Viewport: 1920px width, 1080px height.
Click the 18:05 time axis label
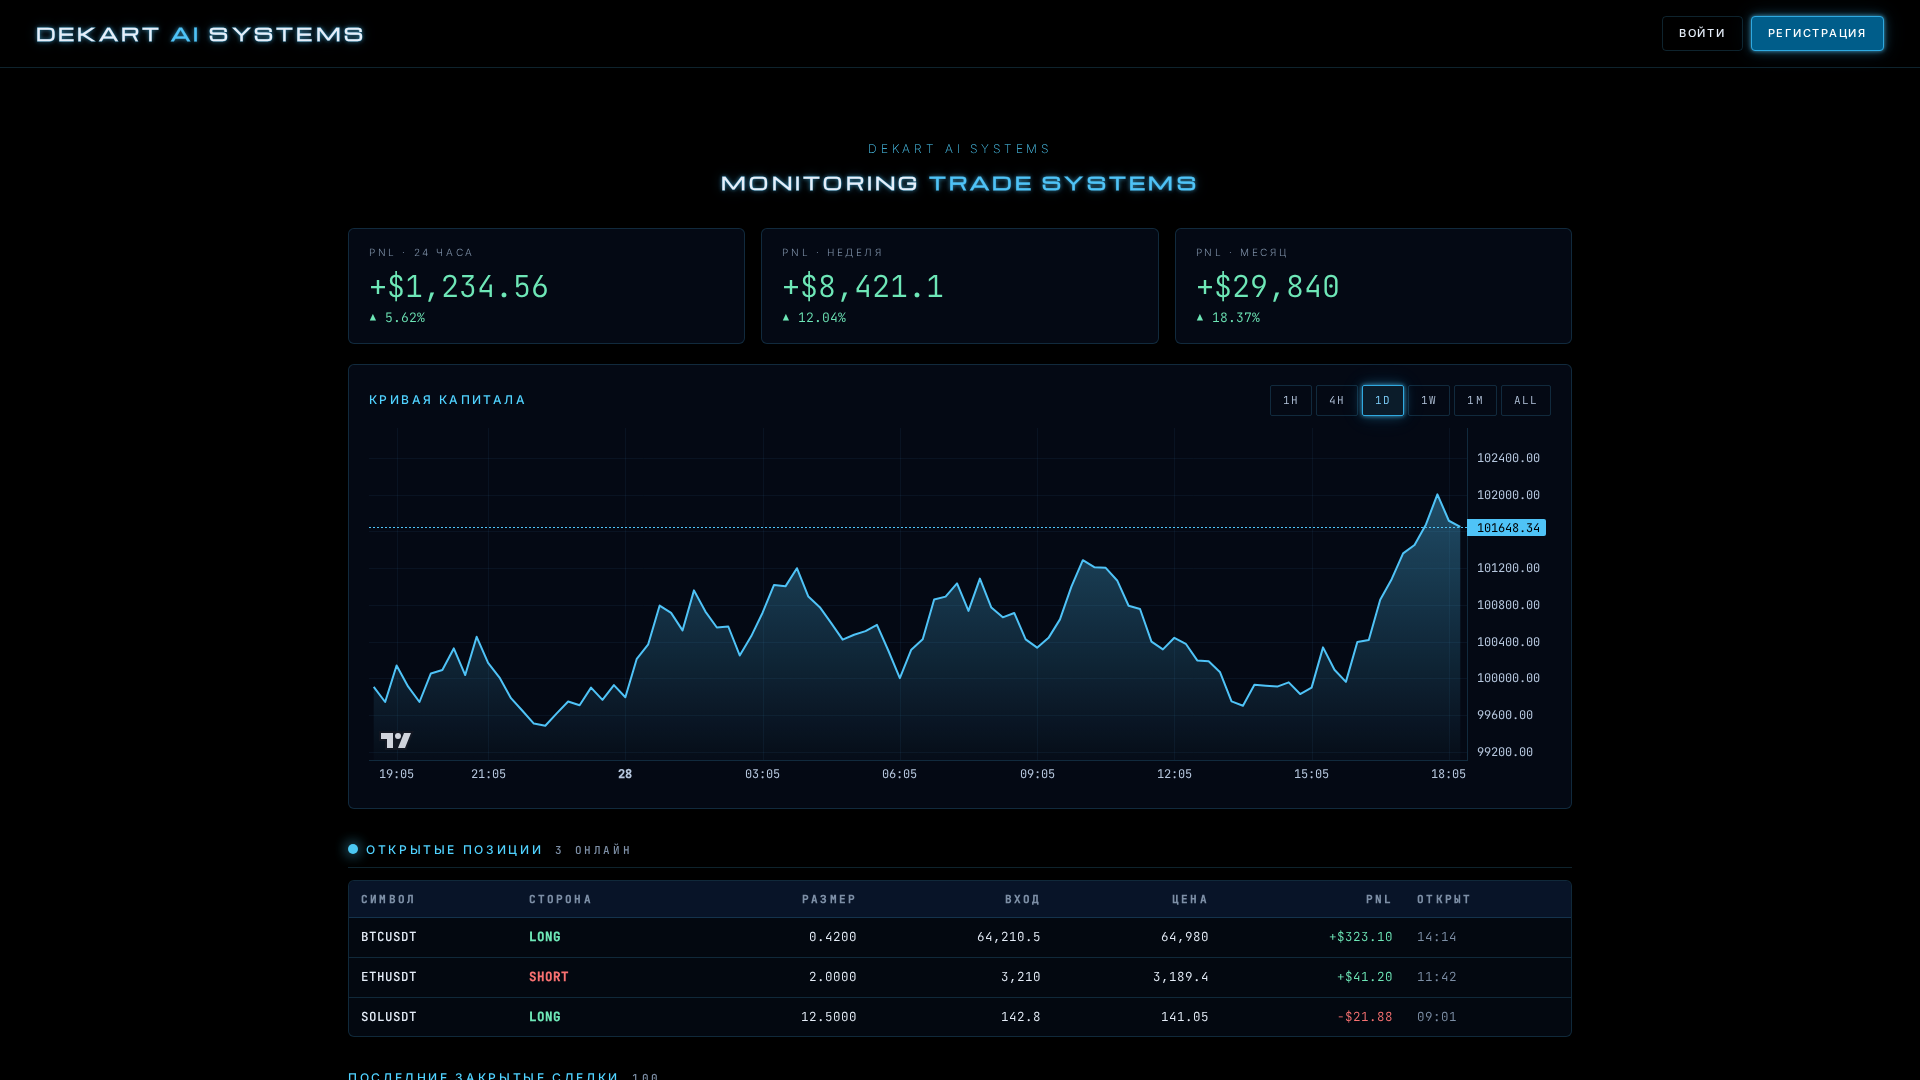[1448, 774]
